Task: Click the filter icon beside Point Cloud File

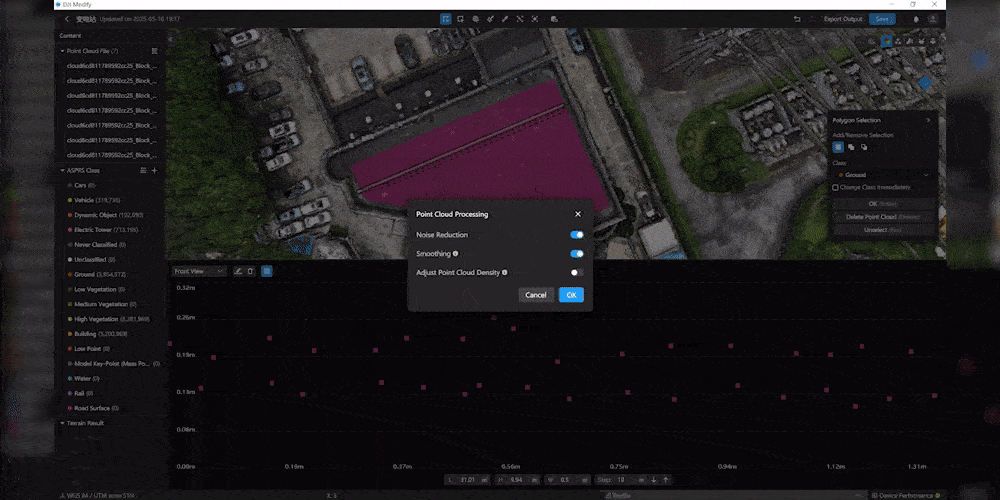Action: [154, 51]
